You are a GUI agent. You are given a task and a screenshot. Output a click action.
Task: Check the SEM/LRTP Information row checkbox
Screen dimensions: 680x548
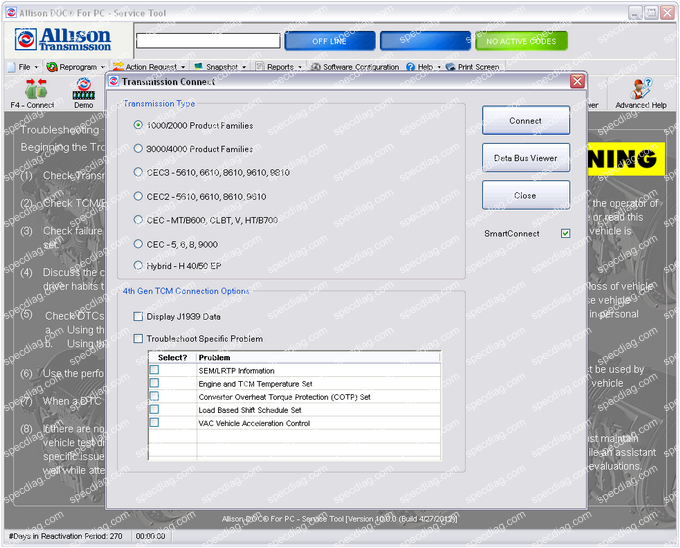coord(154,371)
